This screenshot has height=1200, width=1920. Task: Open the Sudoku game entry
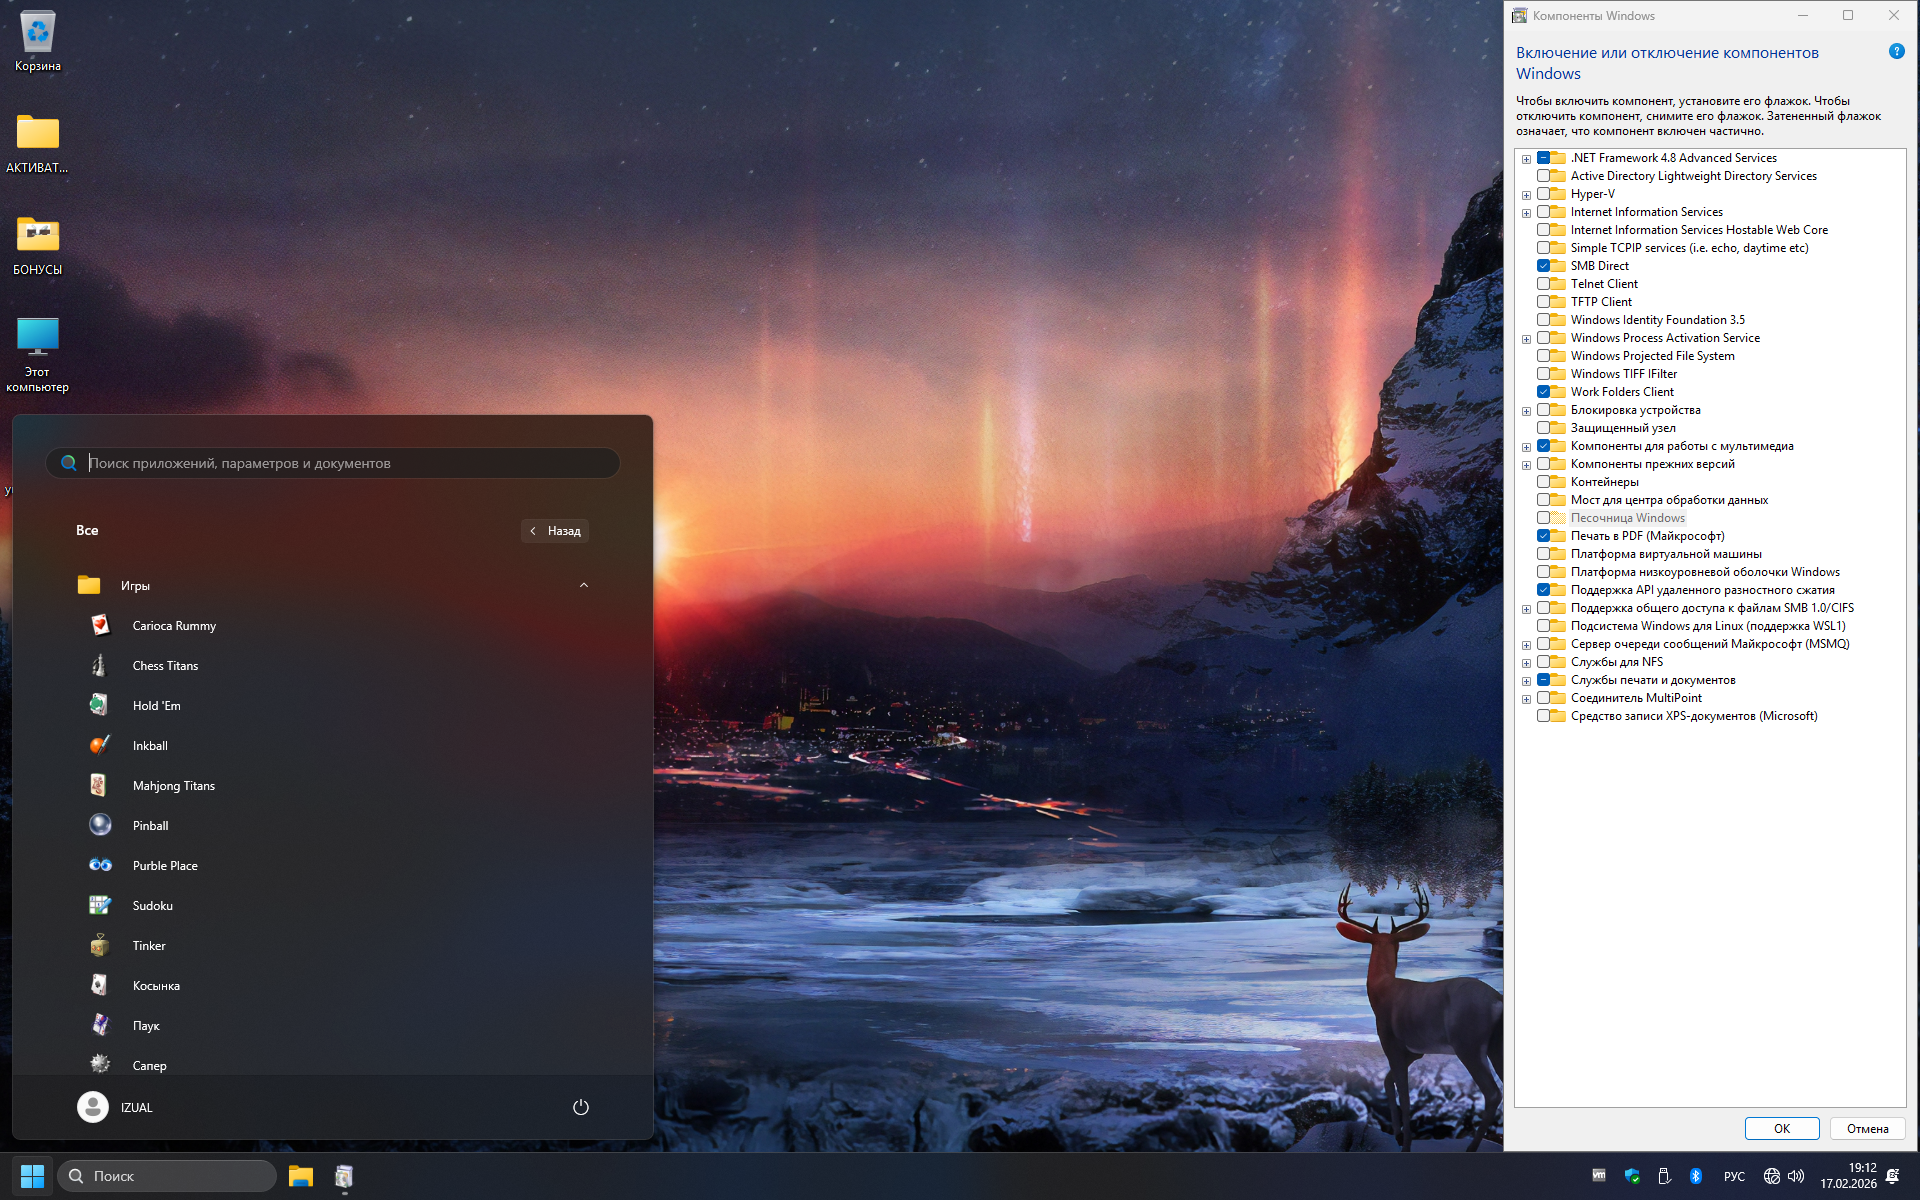(152, 906)
